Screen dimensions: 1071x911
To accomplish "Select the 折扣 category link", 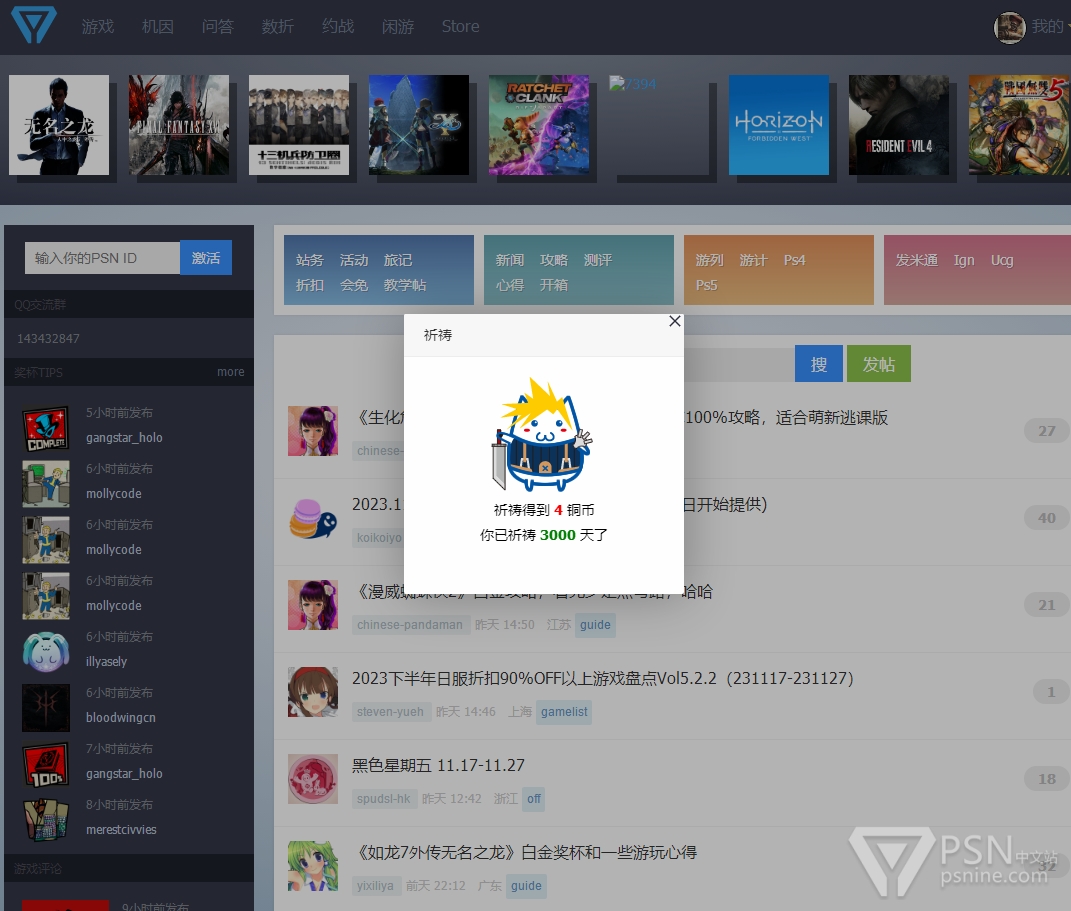I will 309,285.
